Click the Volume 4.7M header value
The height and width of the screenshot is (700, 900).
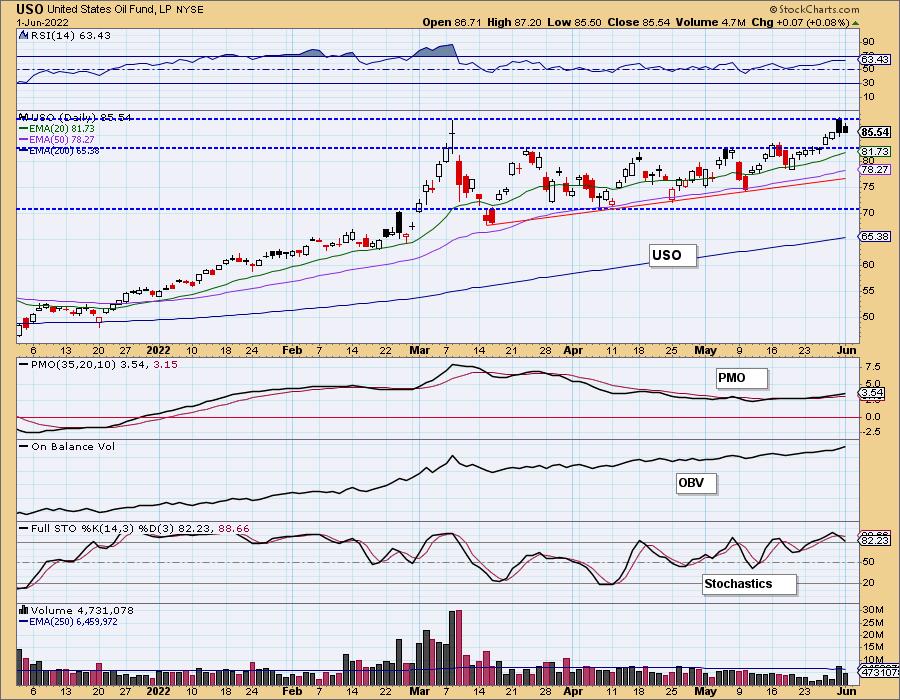coord(711,22)
